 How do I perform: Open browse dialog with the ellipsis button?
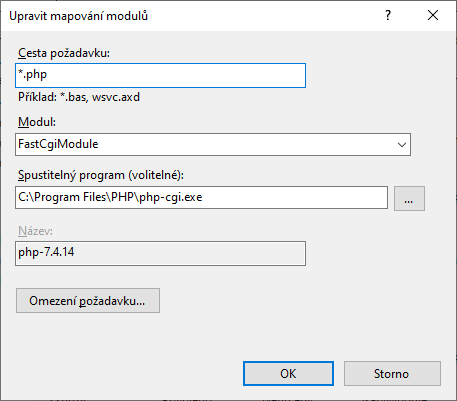point(409,198)
